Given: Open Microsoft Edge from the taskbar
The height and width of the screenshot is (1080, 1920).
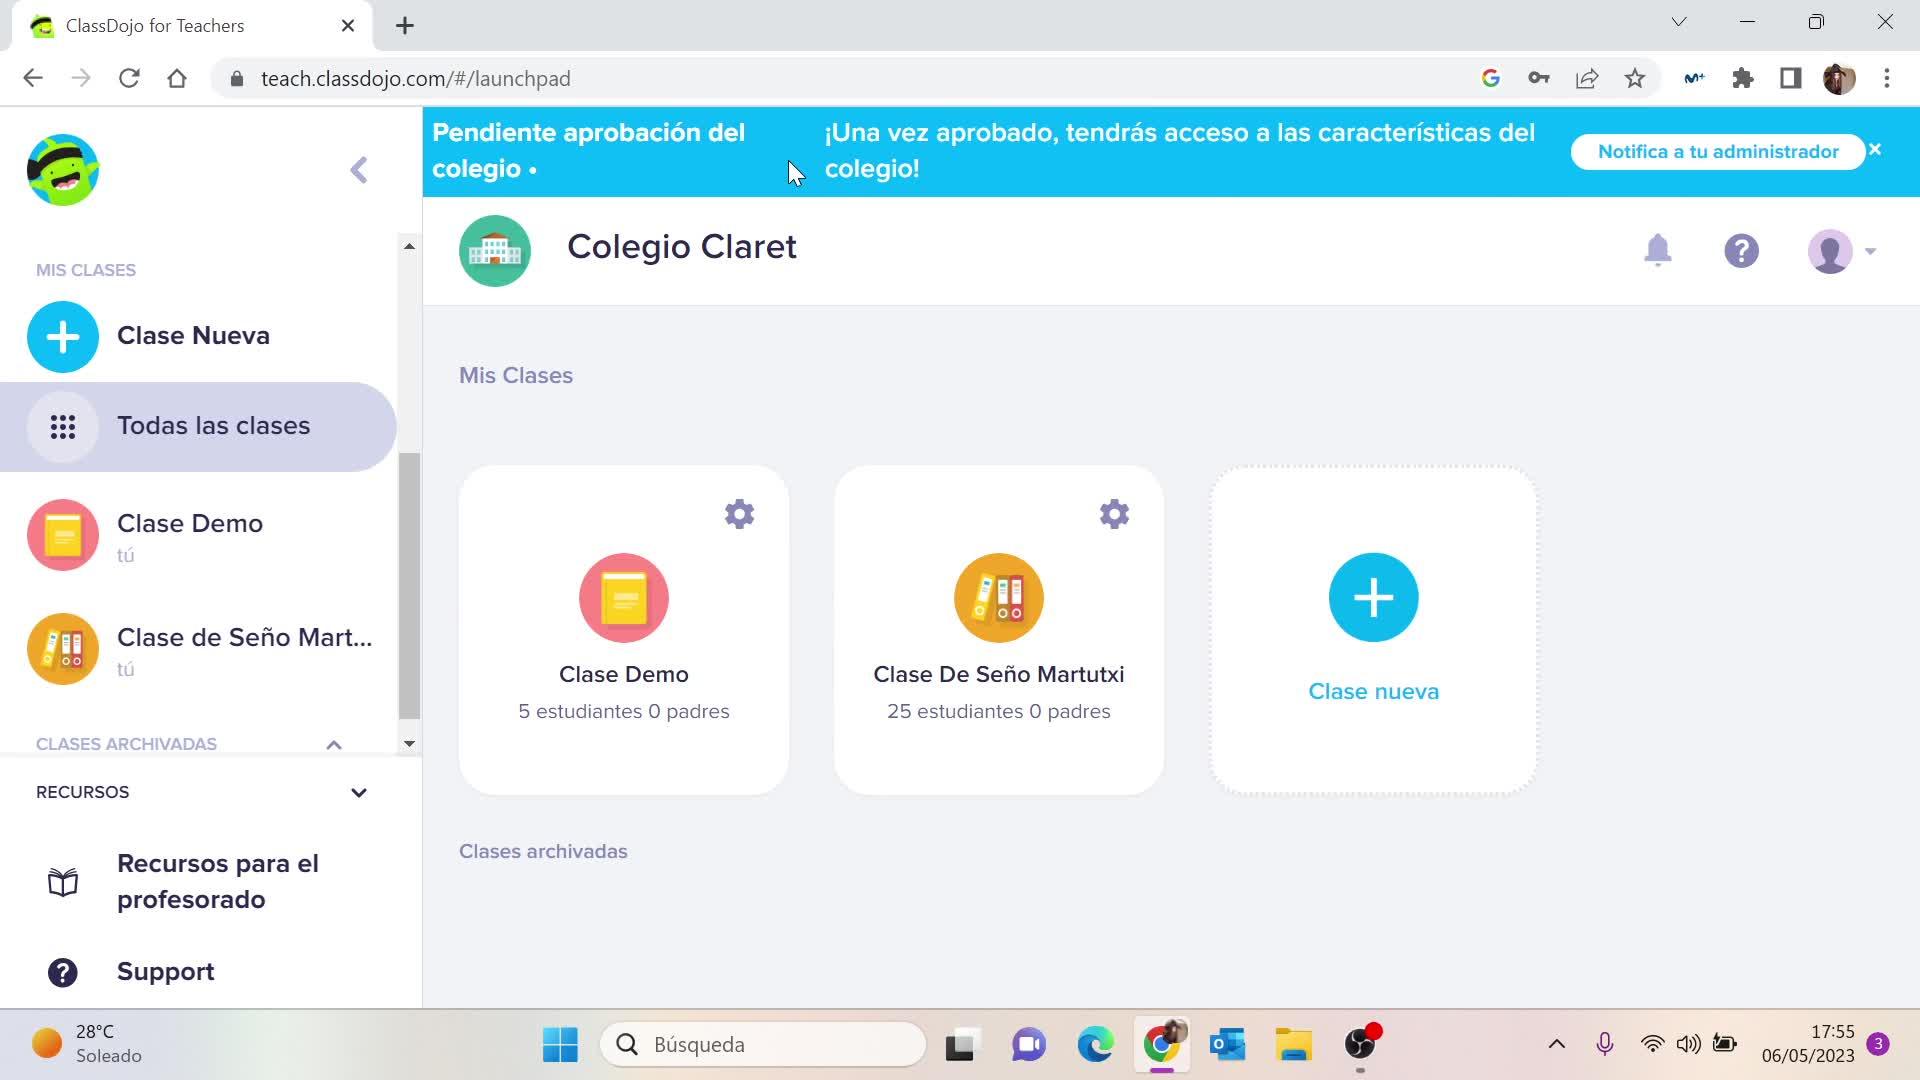Looking at the screenshot, I should point(1095,1044).
